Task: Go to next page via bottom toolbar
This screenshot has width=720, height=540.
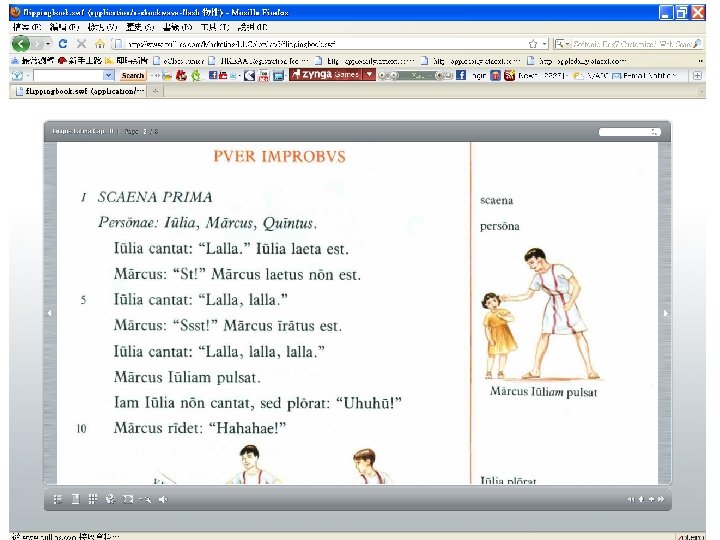Action: tap(651, 500)
